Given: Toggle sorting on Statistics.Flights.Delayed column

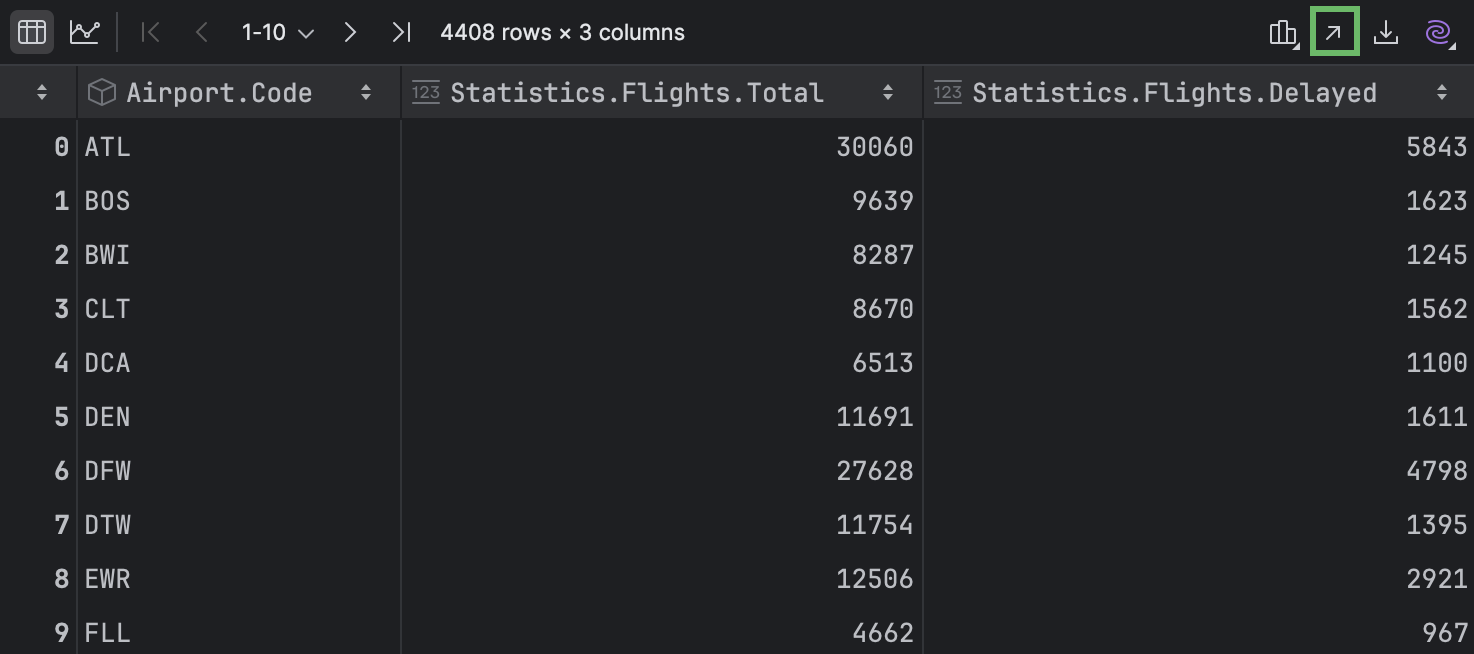Looking at the screenshot, I should pos(1441,92).
